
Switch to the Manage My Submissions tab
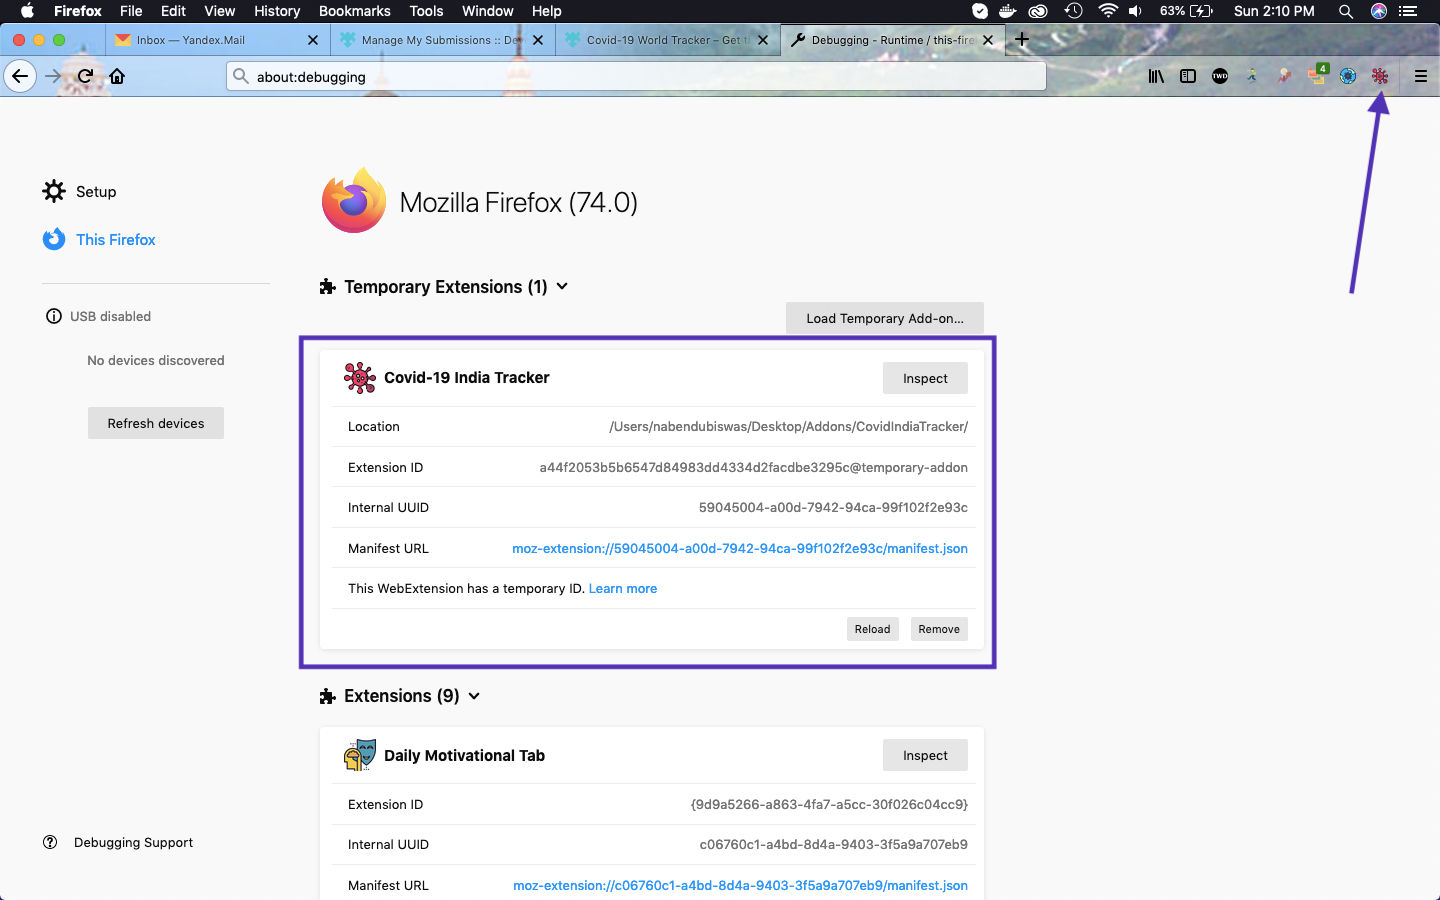441,40
